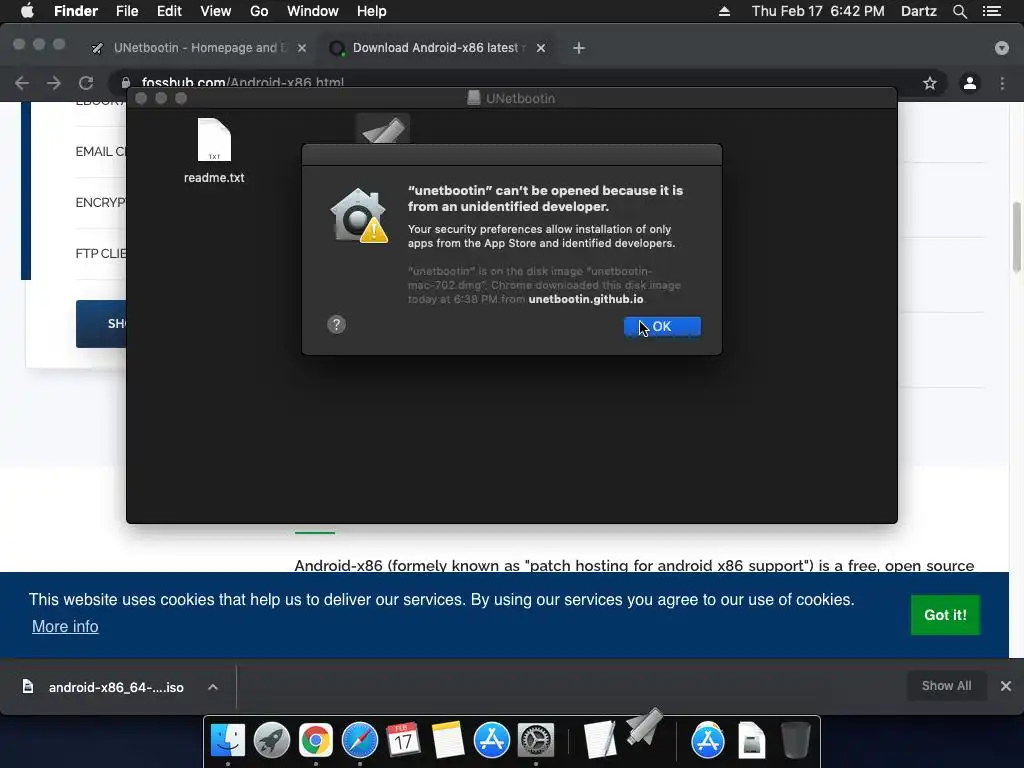The width and height of the screenshot is (1024, 768).
Task: Close the UNetbootin Homepage tab
Action: tap(302, 48)
